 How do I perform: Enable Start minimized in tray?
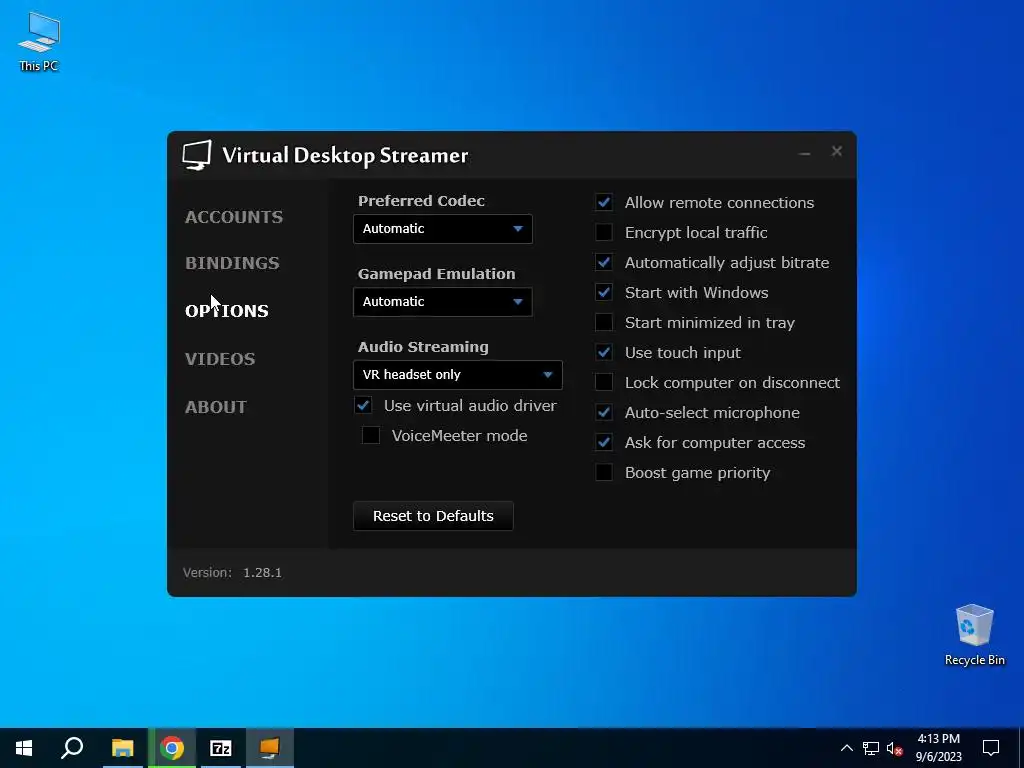[x=604, y=323]
